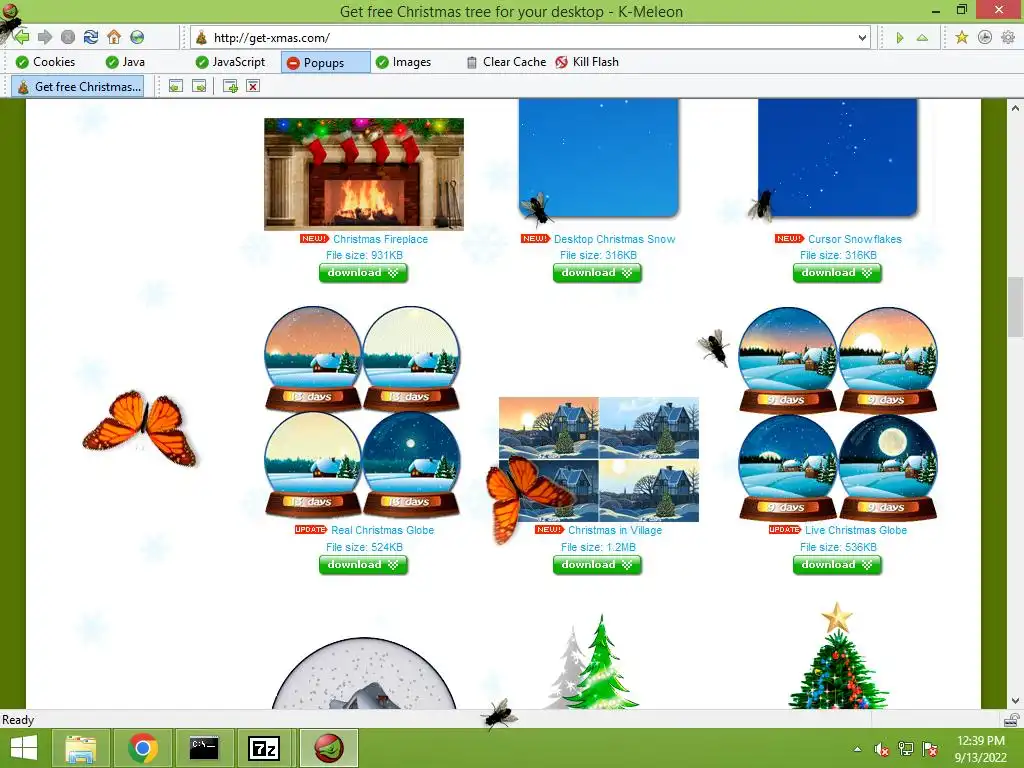
Task: Toggle JavaScript permission
Action: [x=231, y=62]
